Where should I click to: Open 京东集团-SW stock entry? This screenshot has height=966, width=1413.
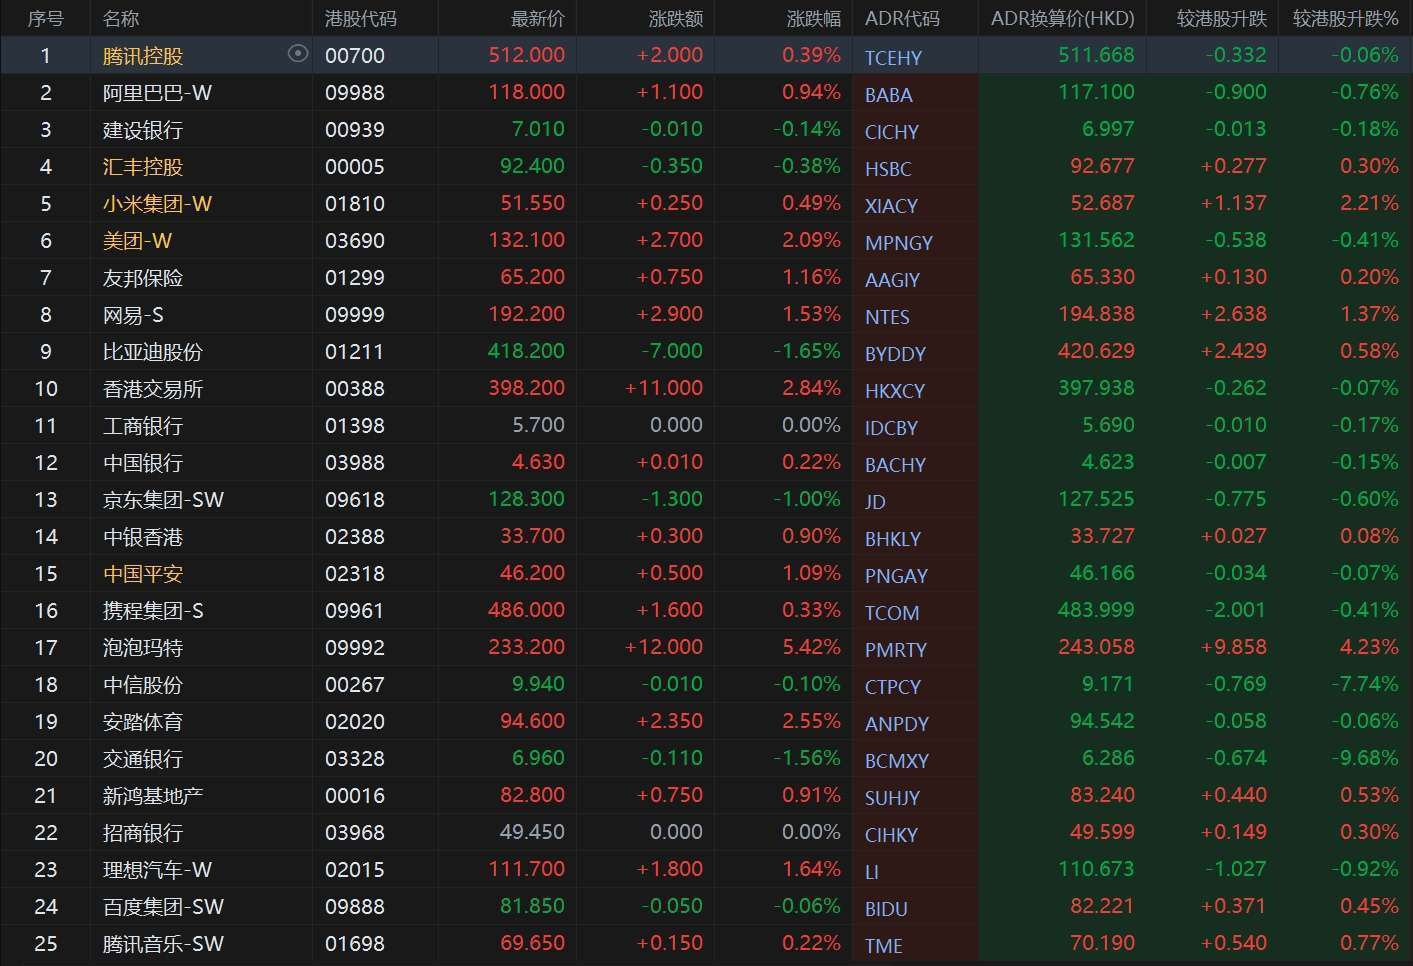(164, 500)
